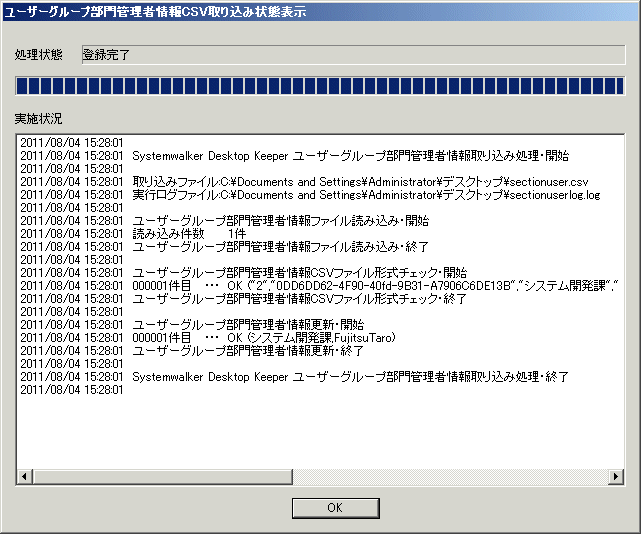Click the dialog title bar text
Screen dimensions: 641x534
tap(156, 12)
